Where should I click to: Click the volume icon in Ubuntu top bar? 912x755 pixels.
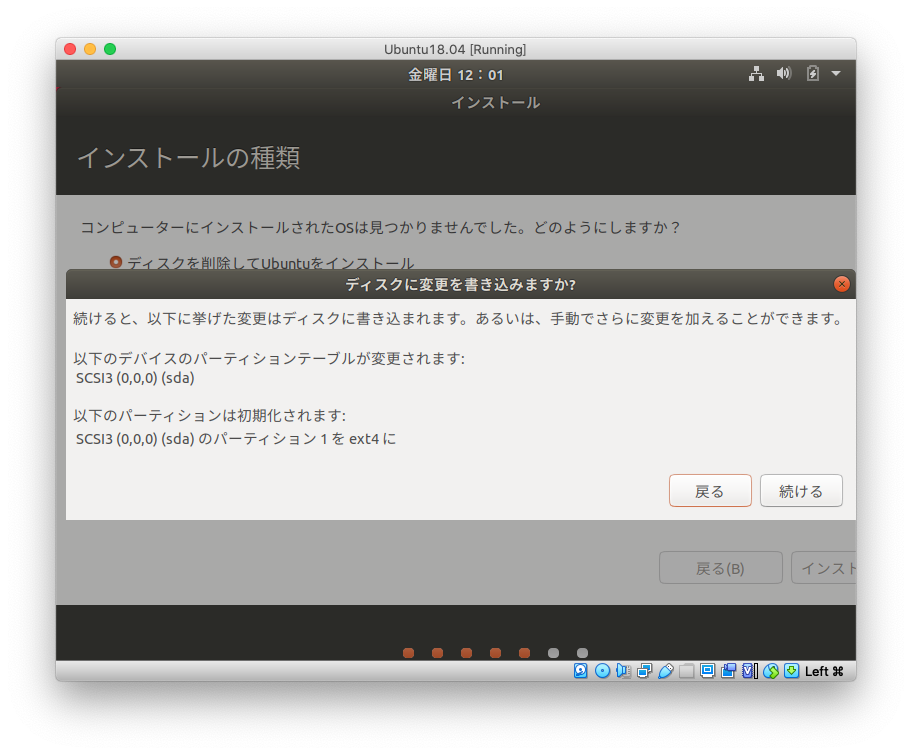783,73
